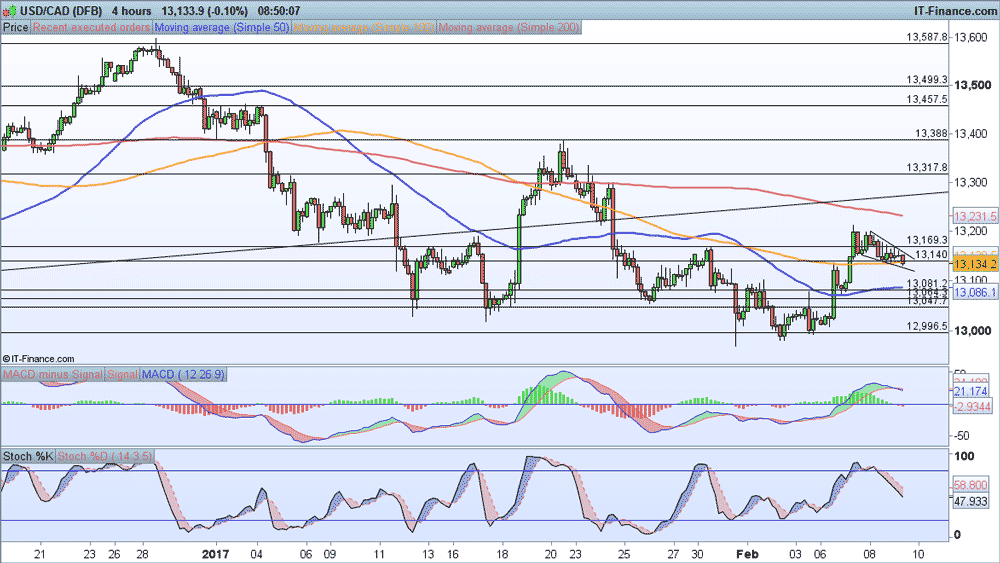This screenshot has height=563, width=1000.
Task: Click the blue 13,086.1 SMA 50 value tag
Action: pyautogui.click(x=975, y=293)
